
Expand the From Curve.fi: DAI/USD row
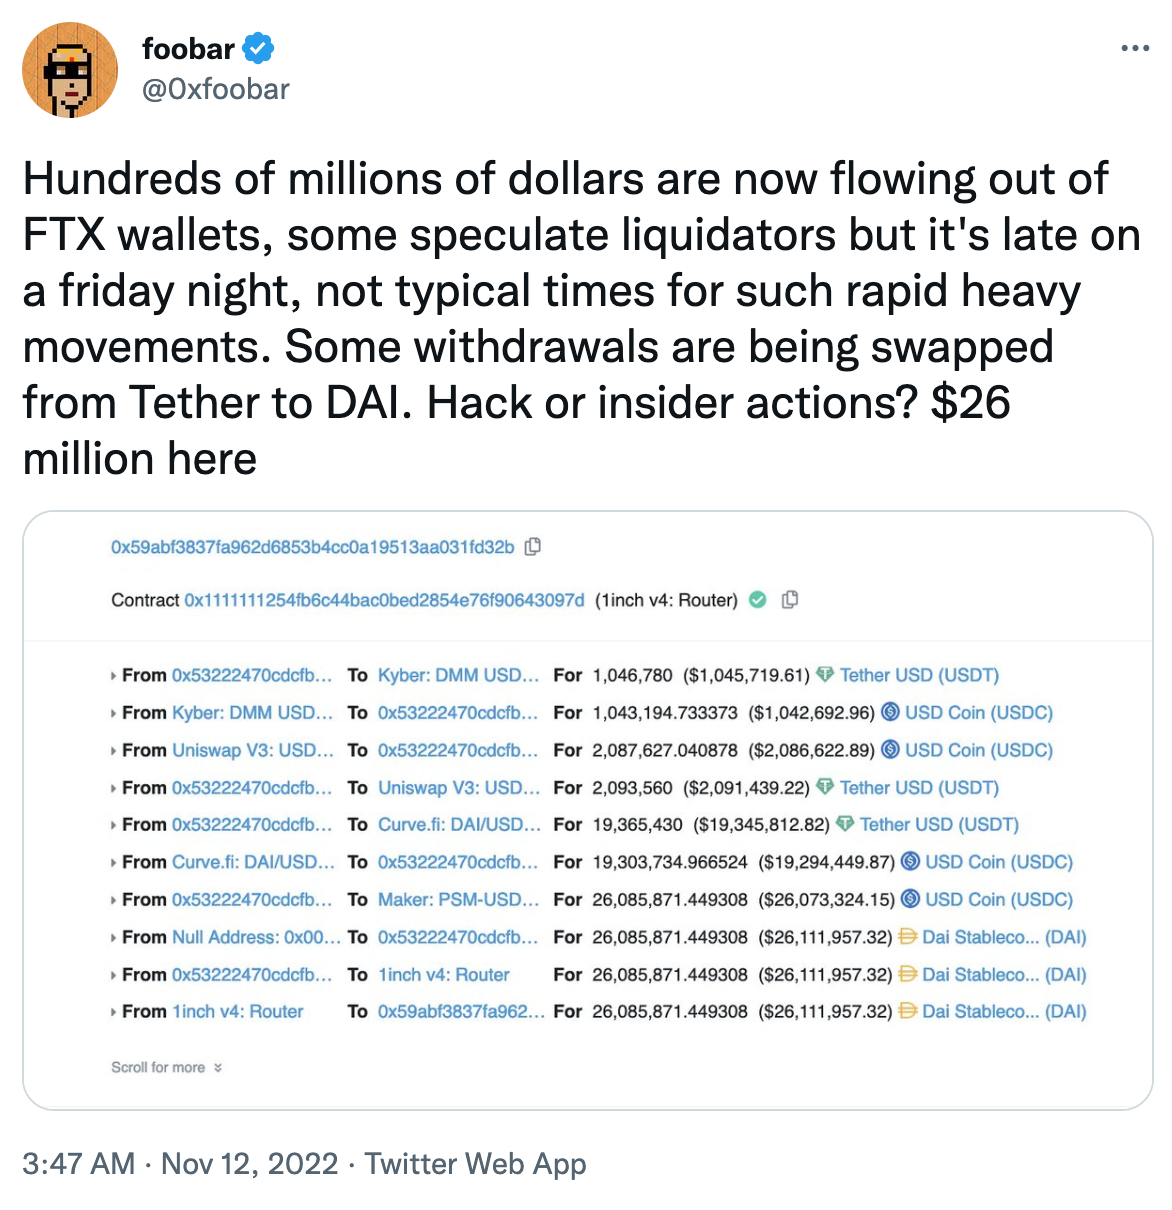[x=114, y=862]
